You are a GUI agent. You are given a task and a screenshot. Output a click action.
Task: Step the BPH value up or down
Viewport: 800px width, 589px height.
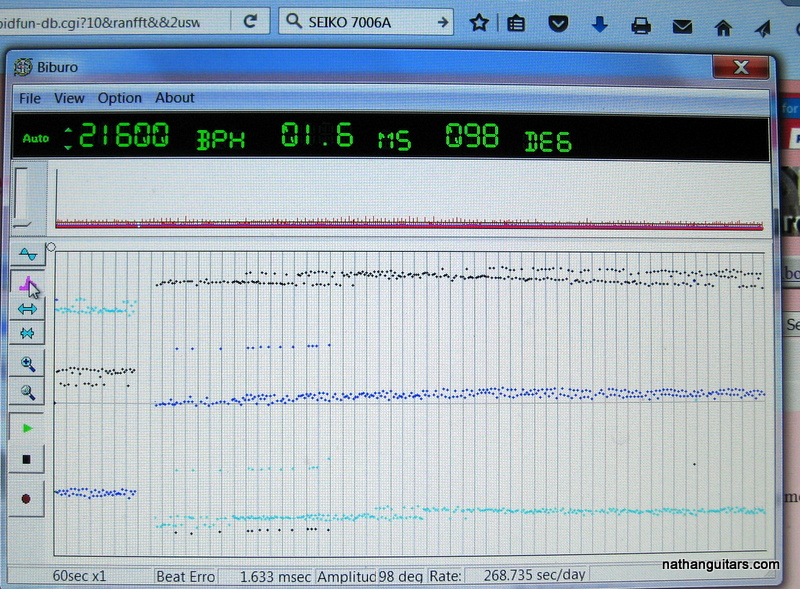[x=68, y=138]
